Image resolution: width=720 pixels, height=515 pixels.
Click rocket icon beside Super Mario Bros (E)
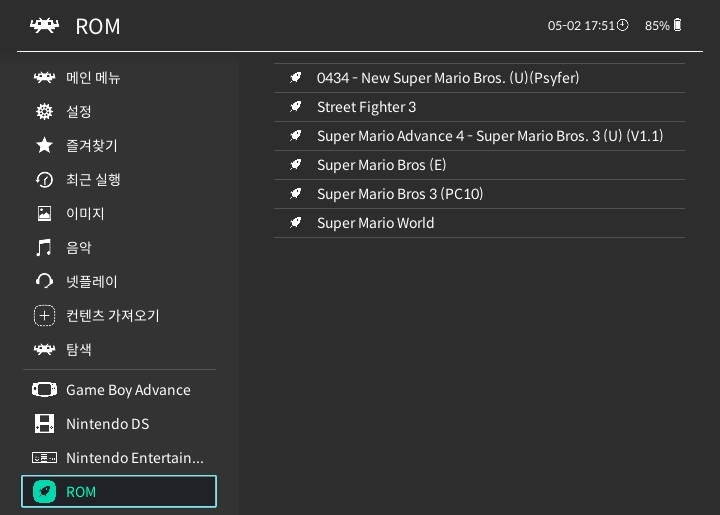[x=296, y=165]
